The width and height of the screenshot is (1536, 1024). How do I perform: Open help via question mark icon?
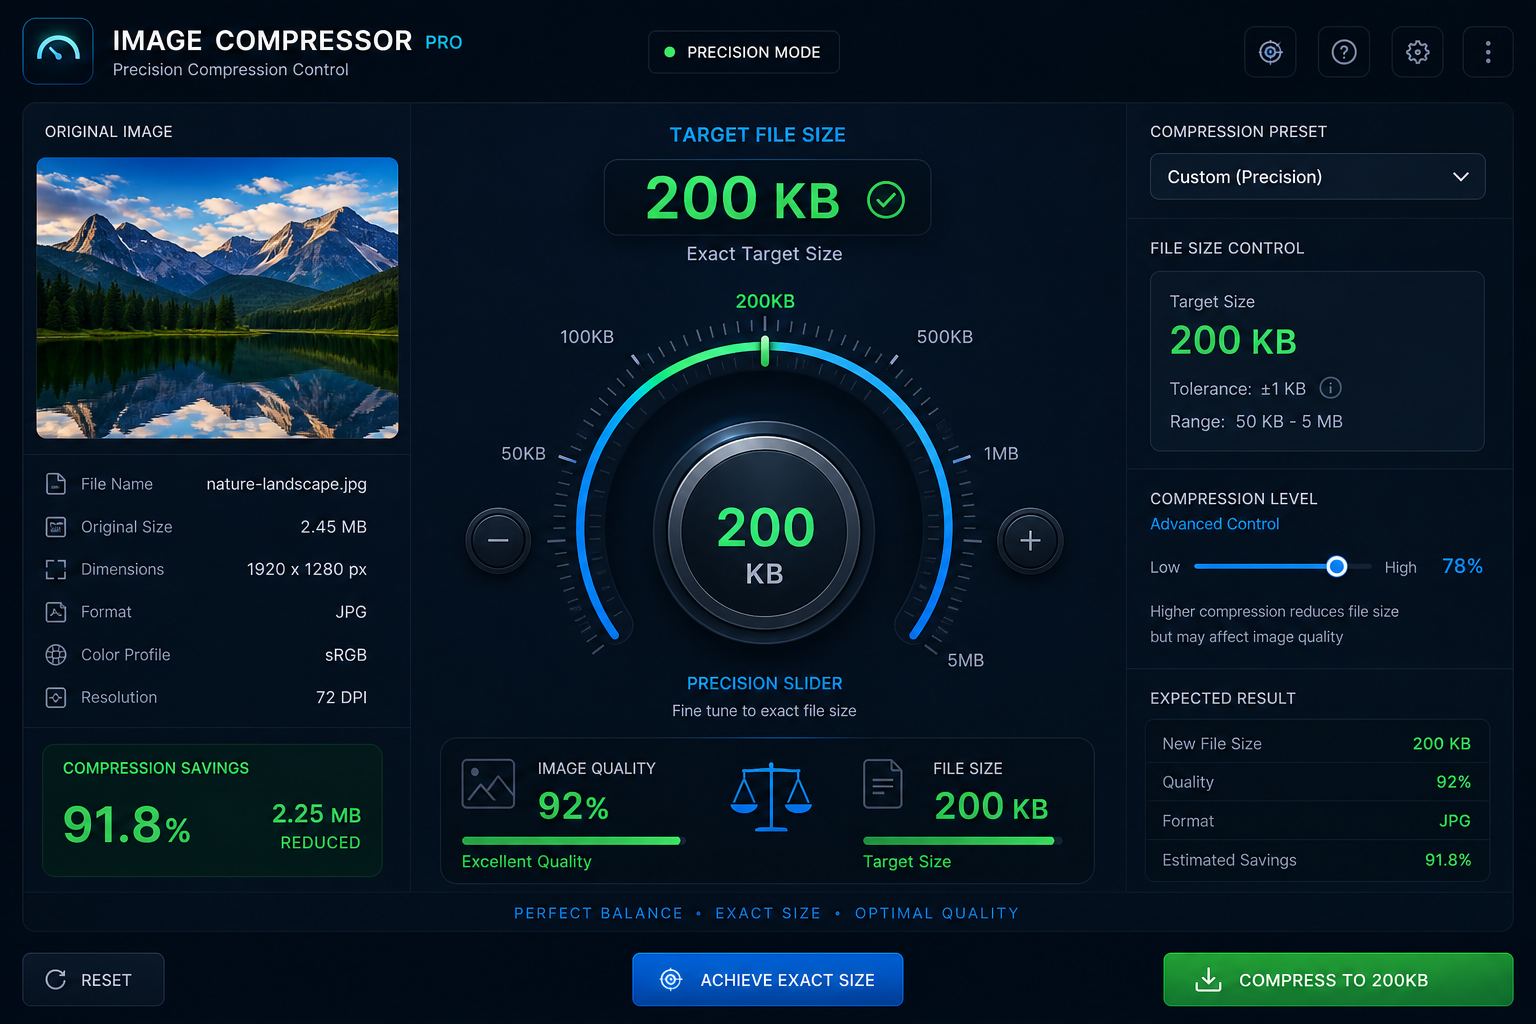click(1344, 52)
